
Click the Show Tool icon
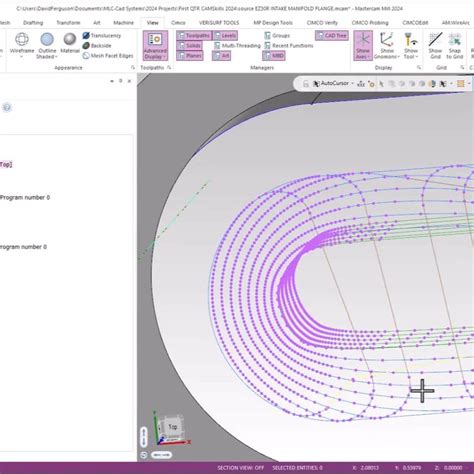click(411, 46)
